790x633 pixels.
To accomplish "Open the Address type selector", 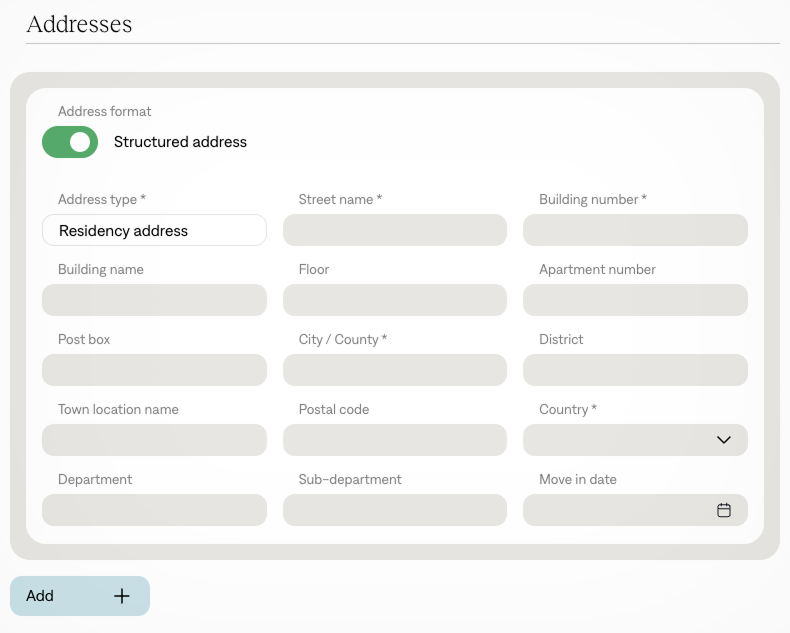I will click(x=154, y=230).
